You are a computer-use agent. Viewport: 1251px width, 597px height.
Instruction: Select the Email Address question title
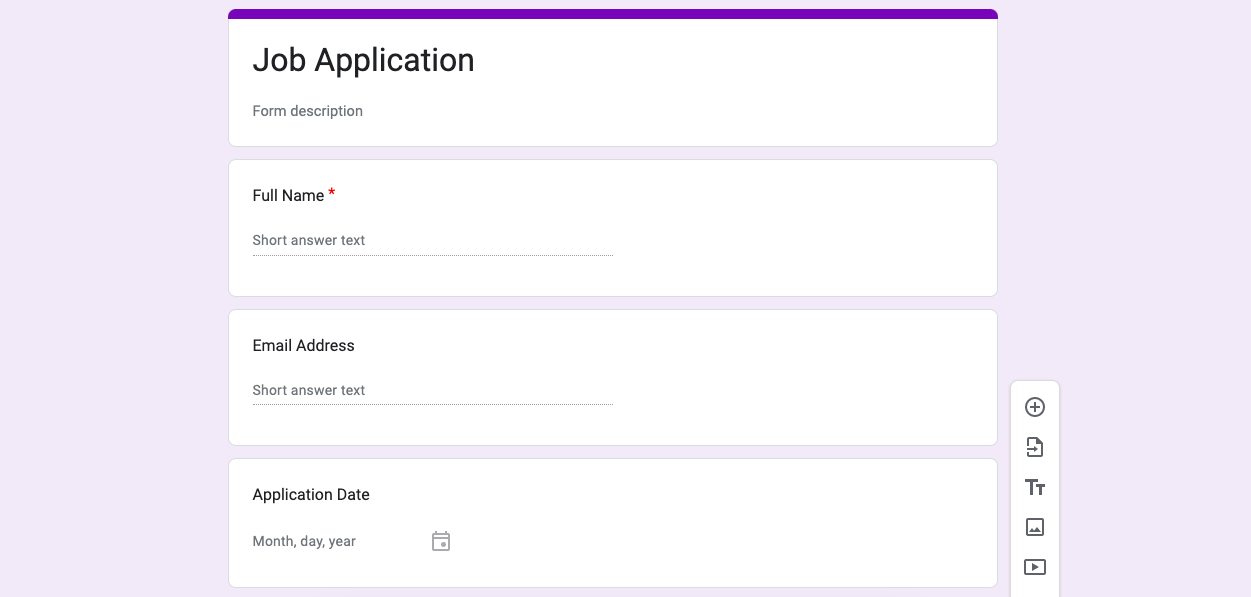tap(303, 346)
